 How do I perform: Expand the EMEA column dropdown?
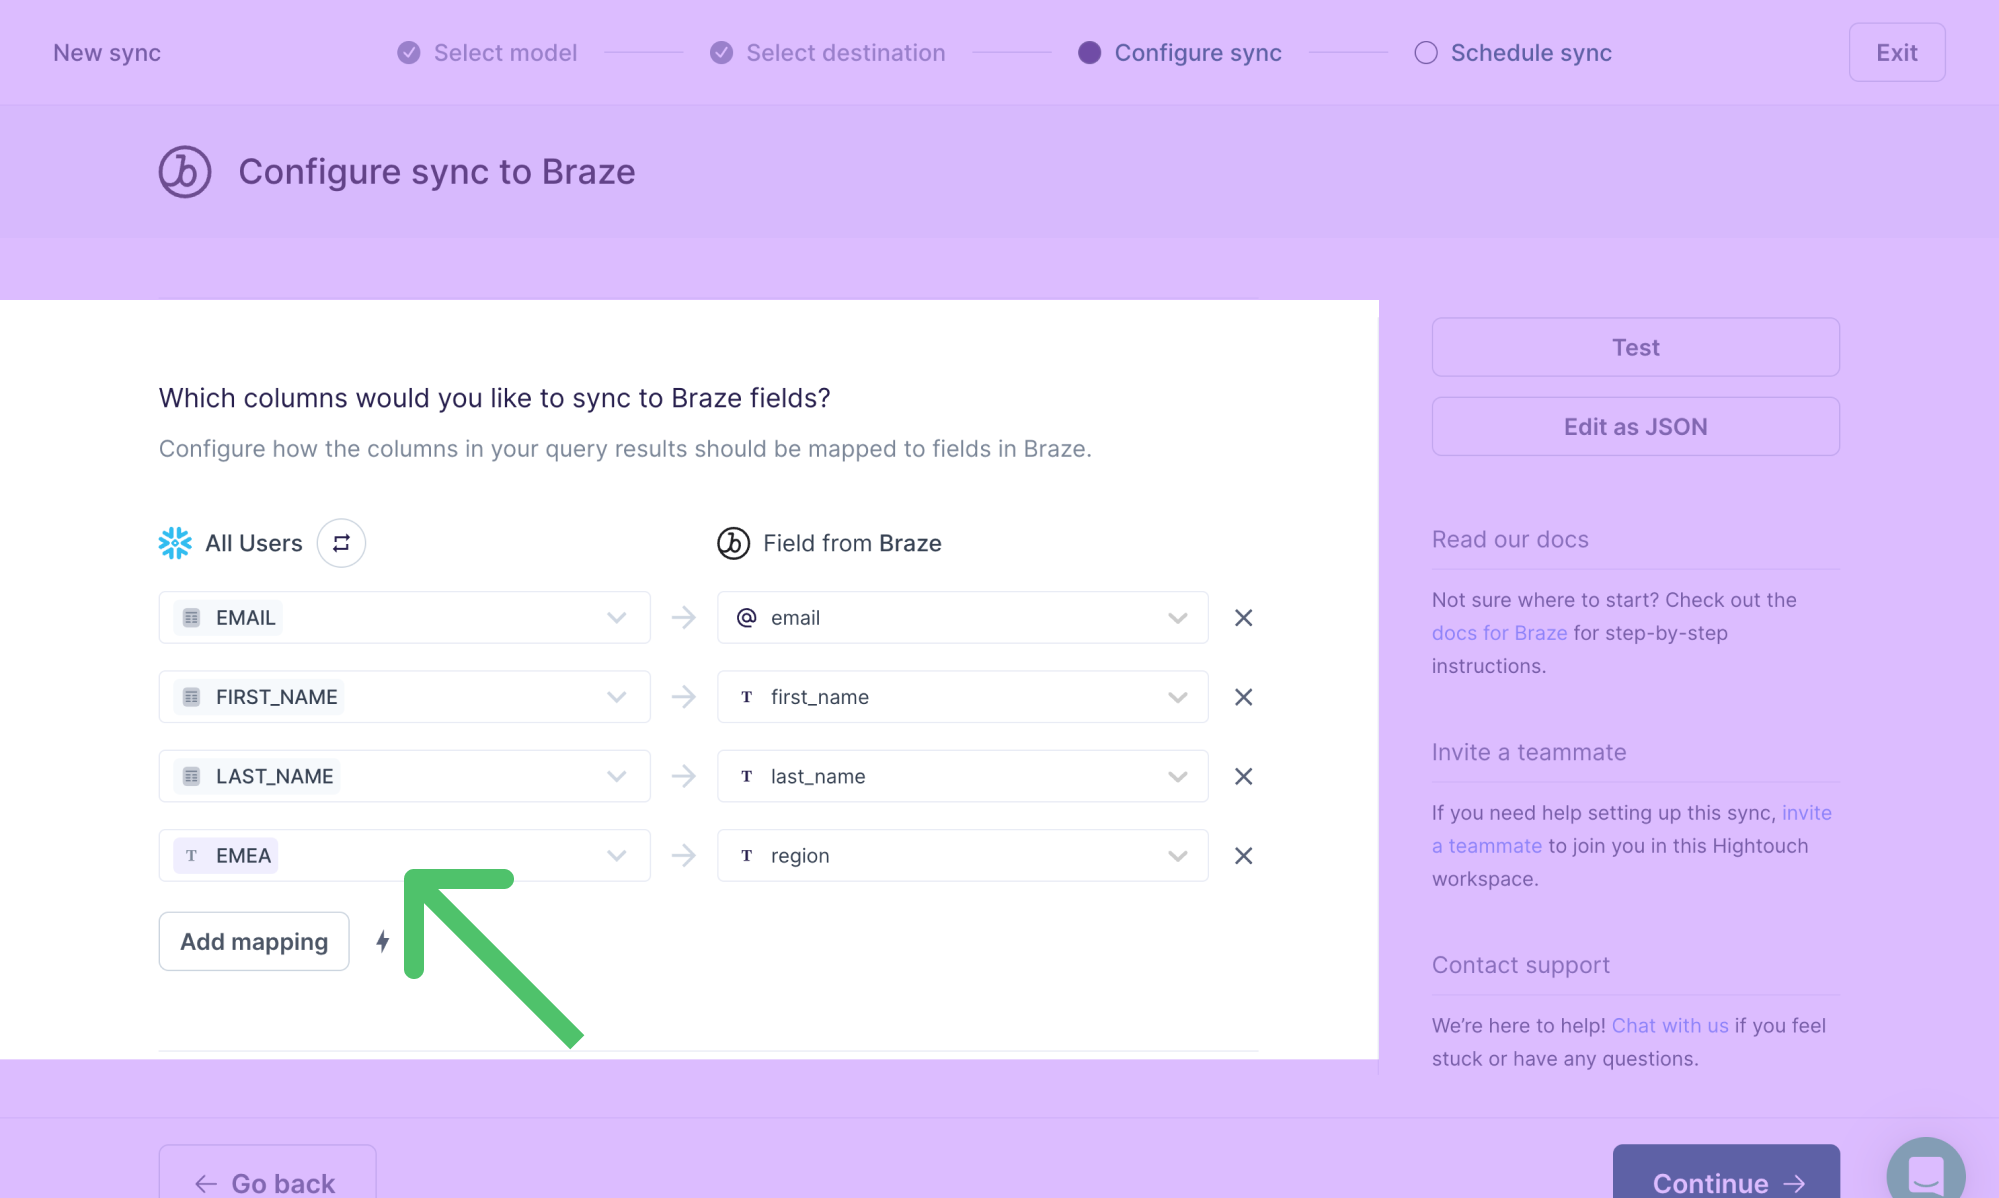click(616, 854)
